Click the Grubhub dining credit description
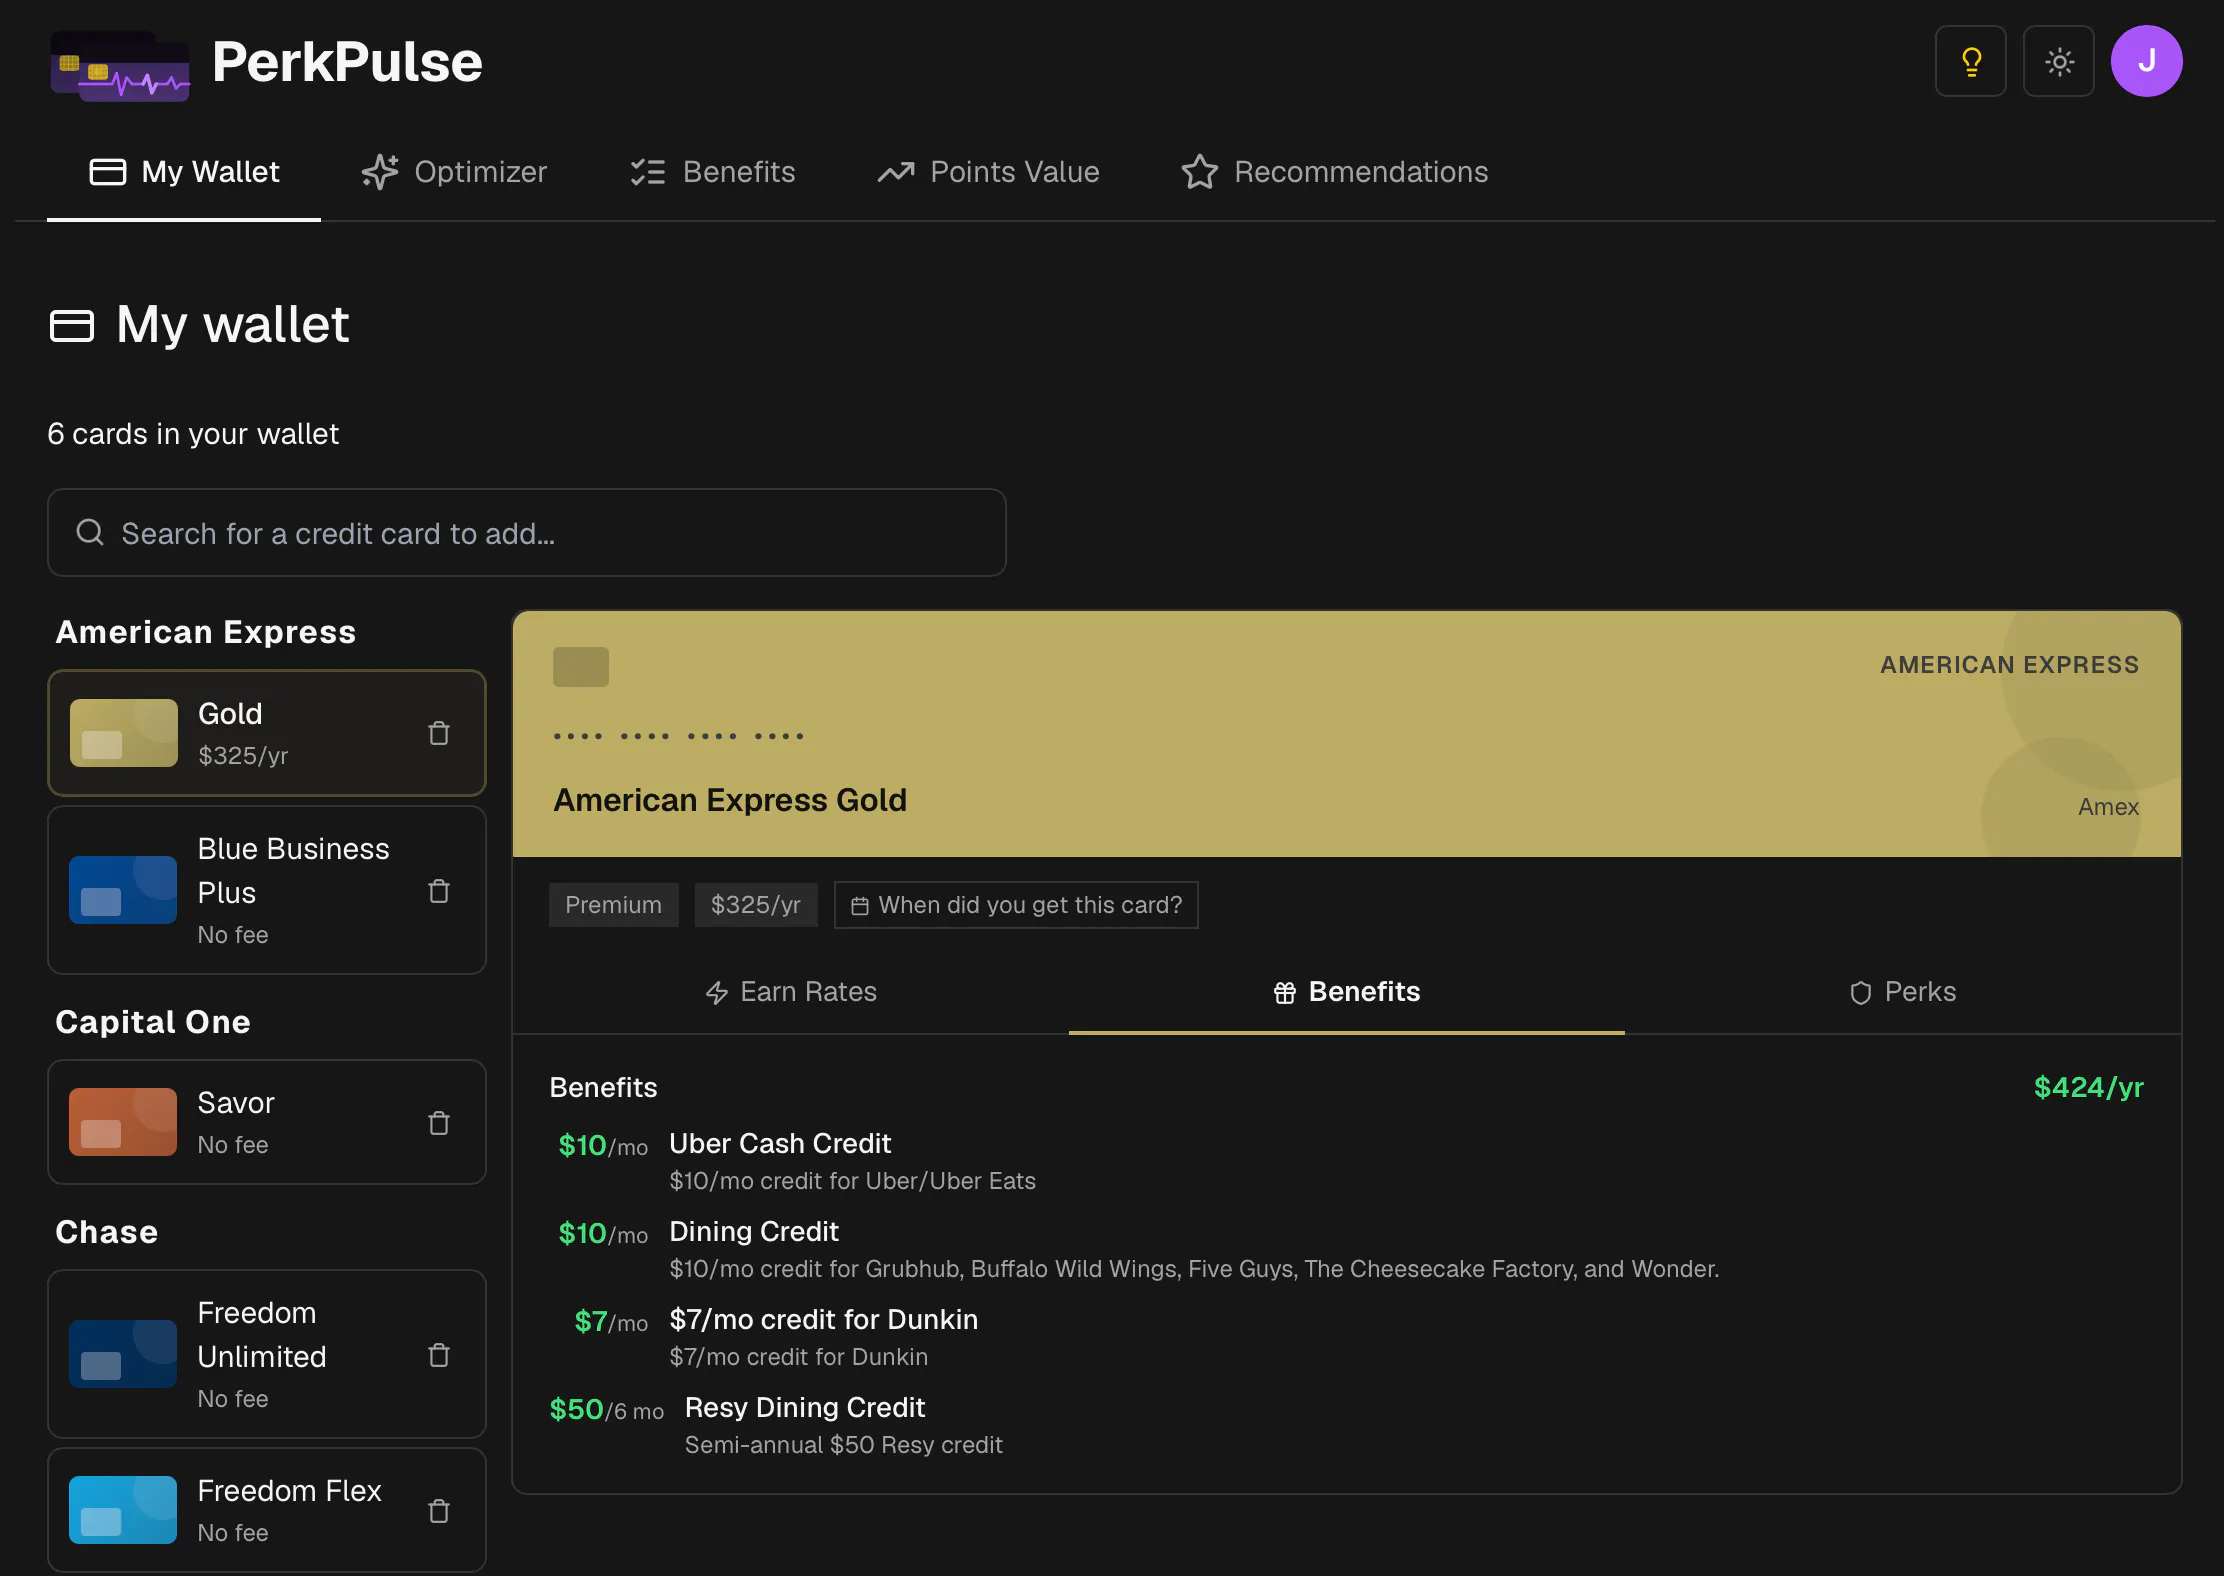This screenshot has width=2224, height=1576. click(x=1194, y=1269)
